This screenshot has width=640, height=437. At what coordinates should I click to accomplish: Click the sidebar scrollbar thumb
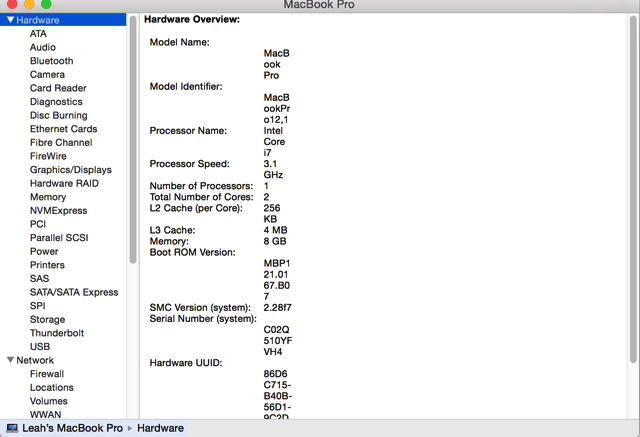[133, 140]
